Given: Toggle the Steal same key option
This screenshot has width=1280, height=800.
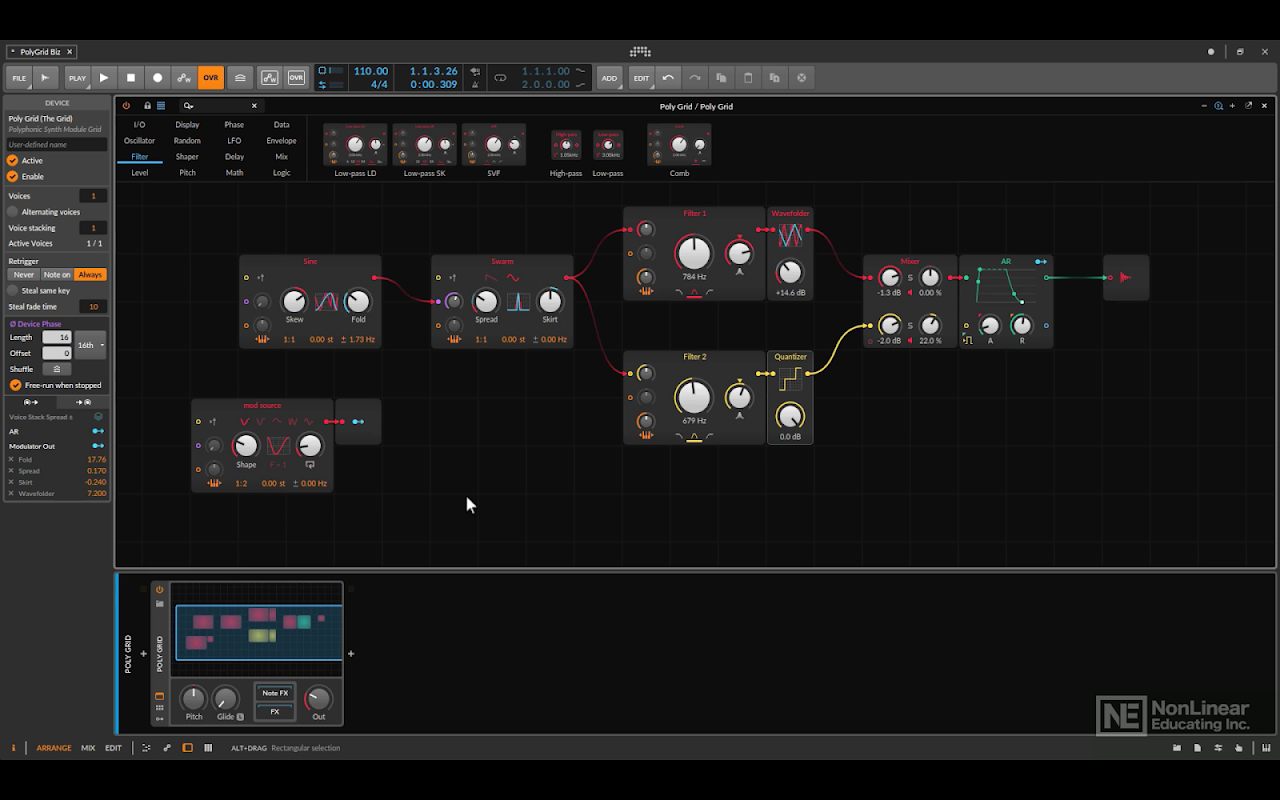Looking at the screenshot, I should (x=13, y=291).
